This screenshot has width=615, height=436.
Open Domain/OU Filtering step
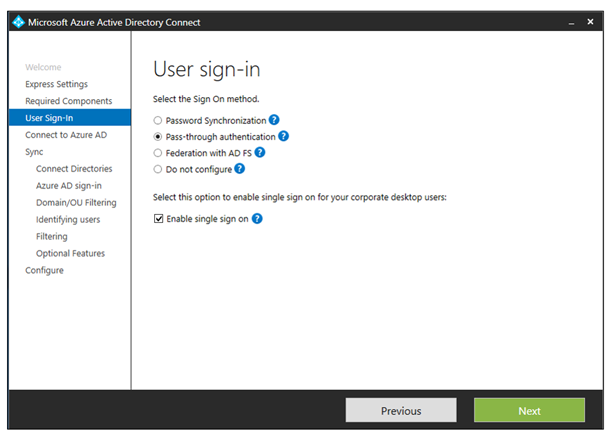coord(76,202)
